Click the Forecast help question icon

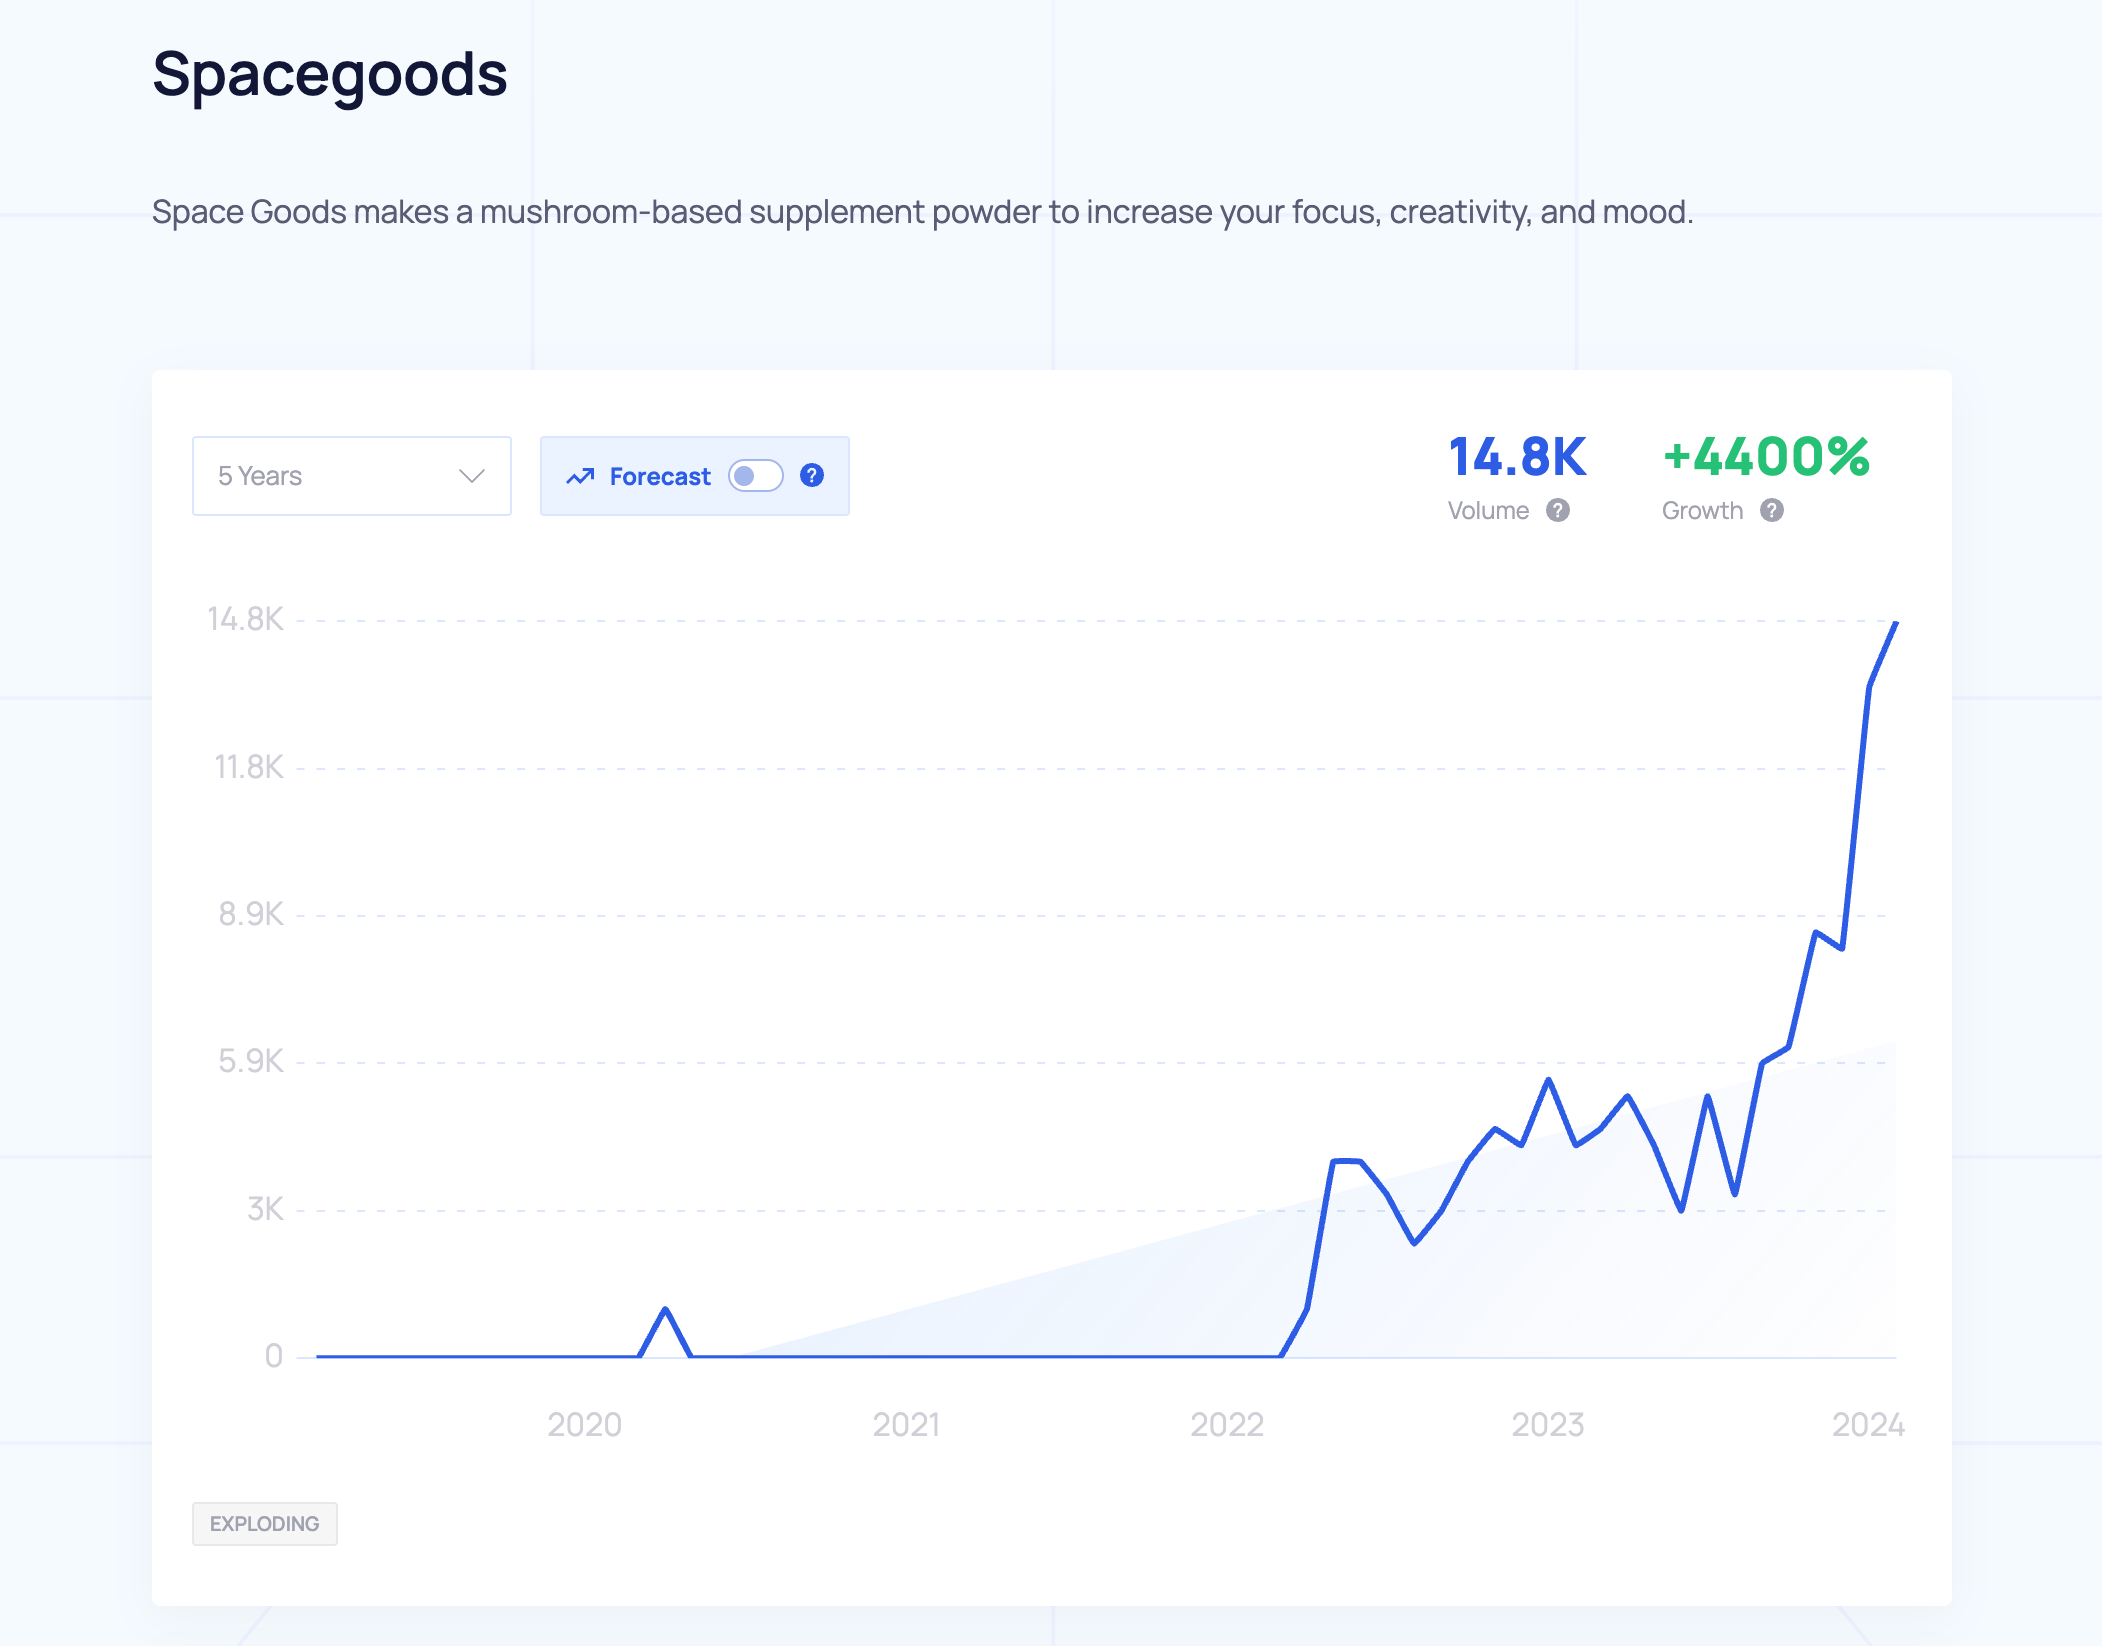click(x=812, y=476)
